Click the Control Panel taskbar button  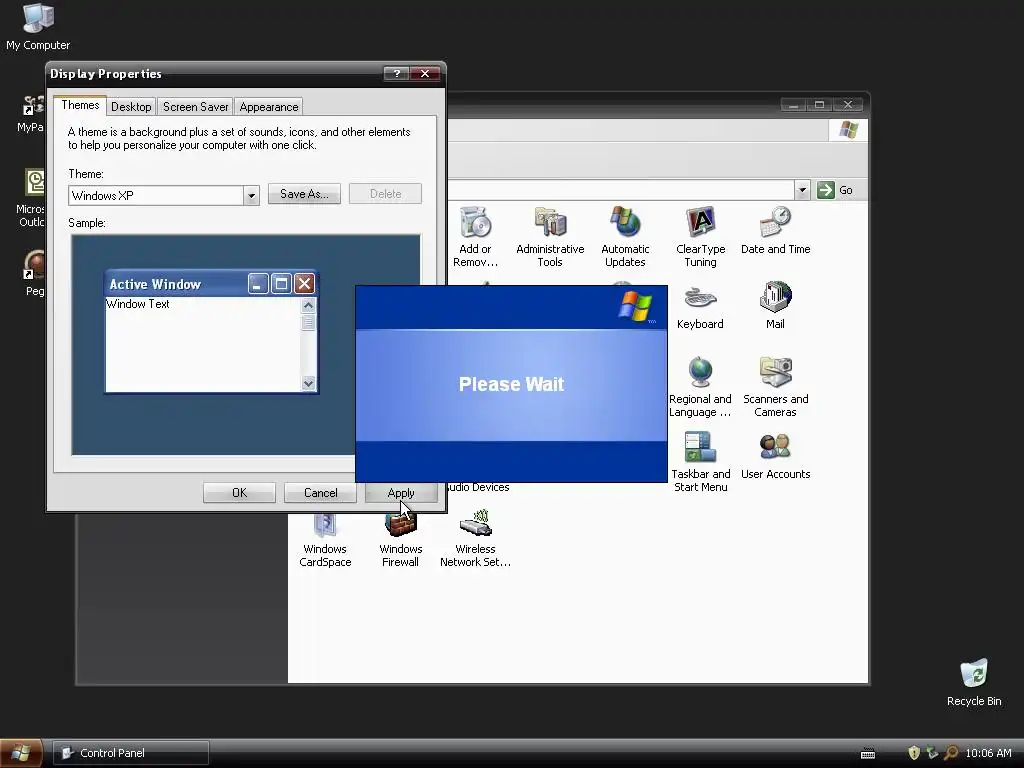pos(131,753)
